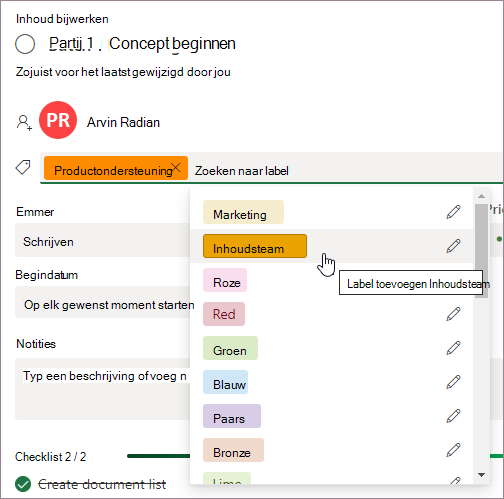This screenshot has width=504, height=499.
Task: Add the Roze label
Action: (225, 280)
